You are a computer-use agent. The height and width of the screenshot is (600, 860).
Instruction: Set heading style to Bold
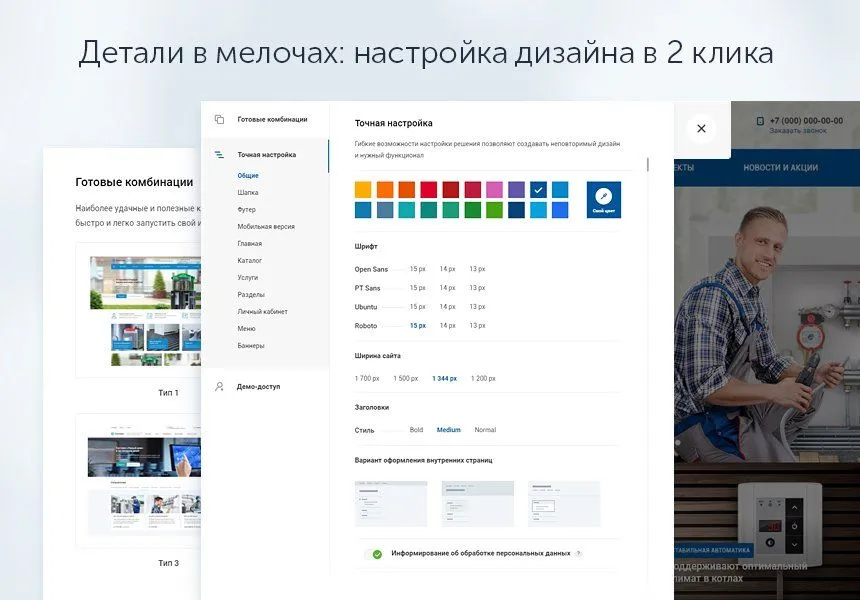pyautogui.click(x=416, y=430)
